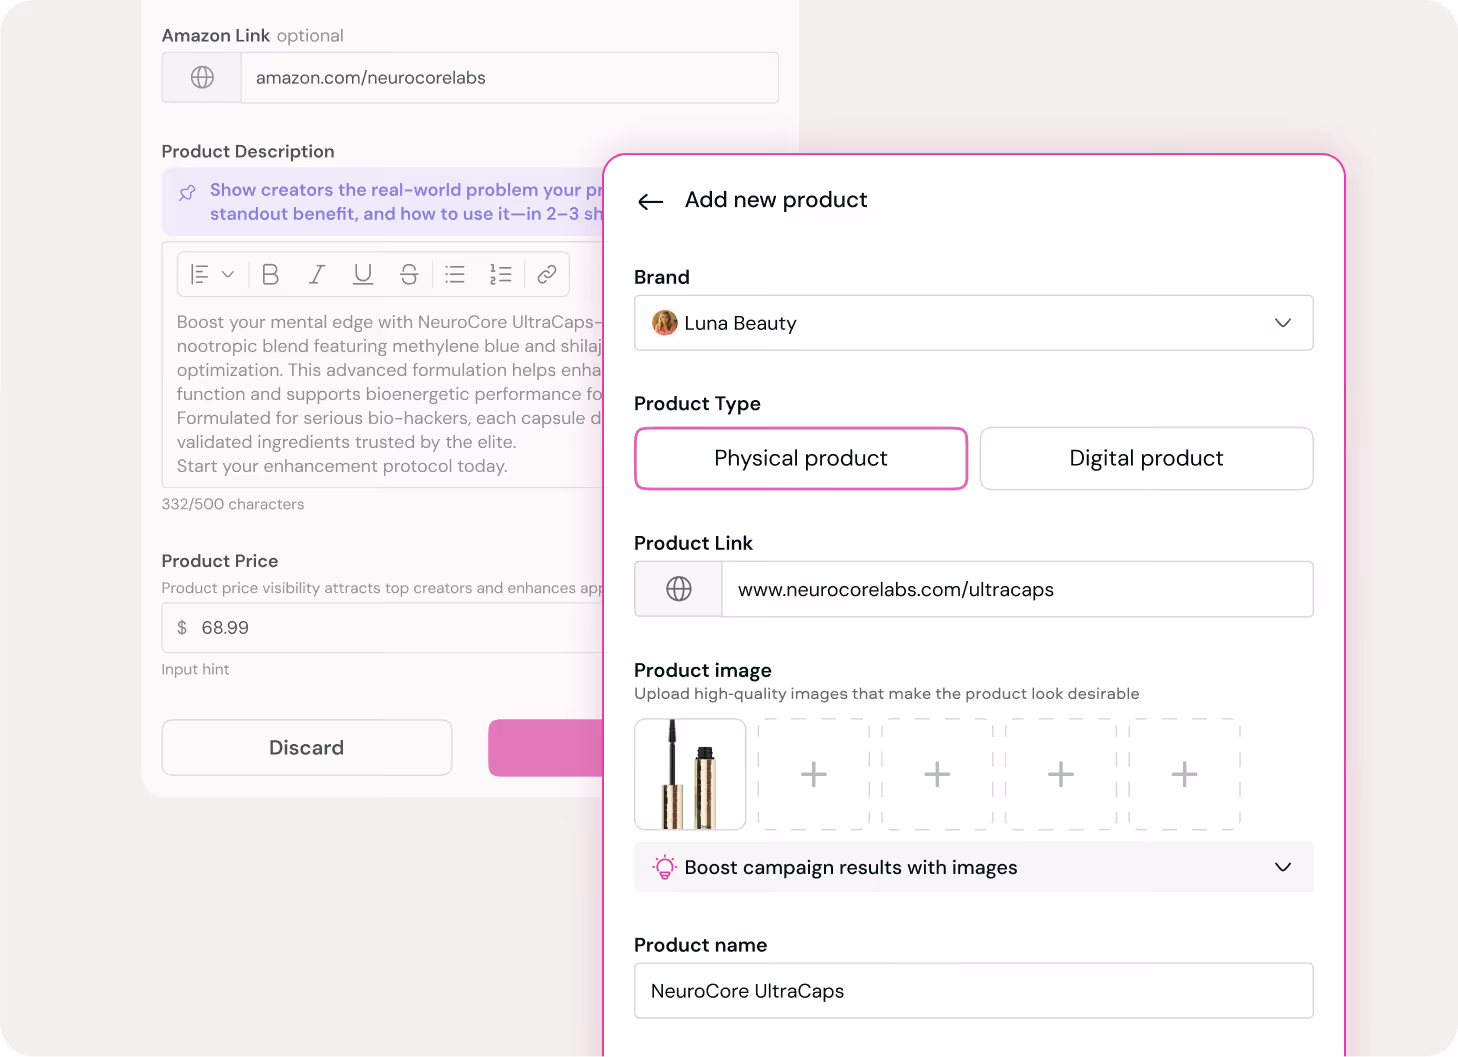Select Physical product as the product type
The height and width of the screenshot is (1057, 1458).
[x=800, y=458]
